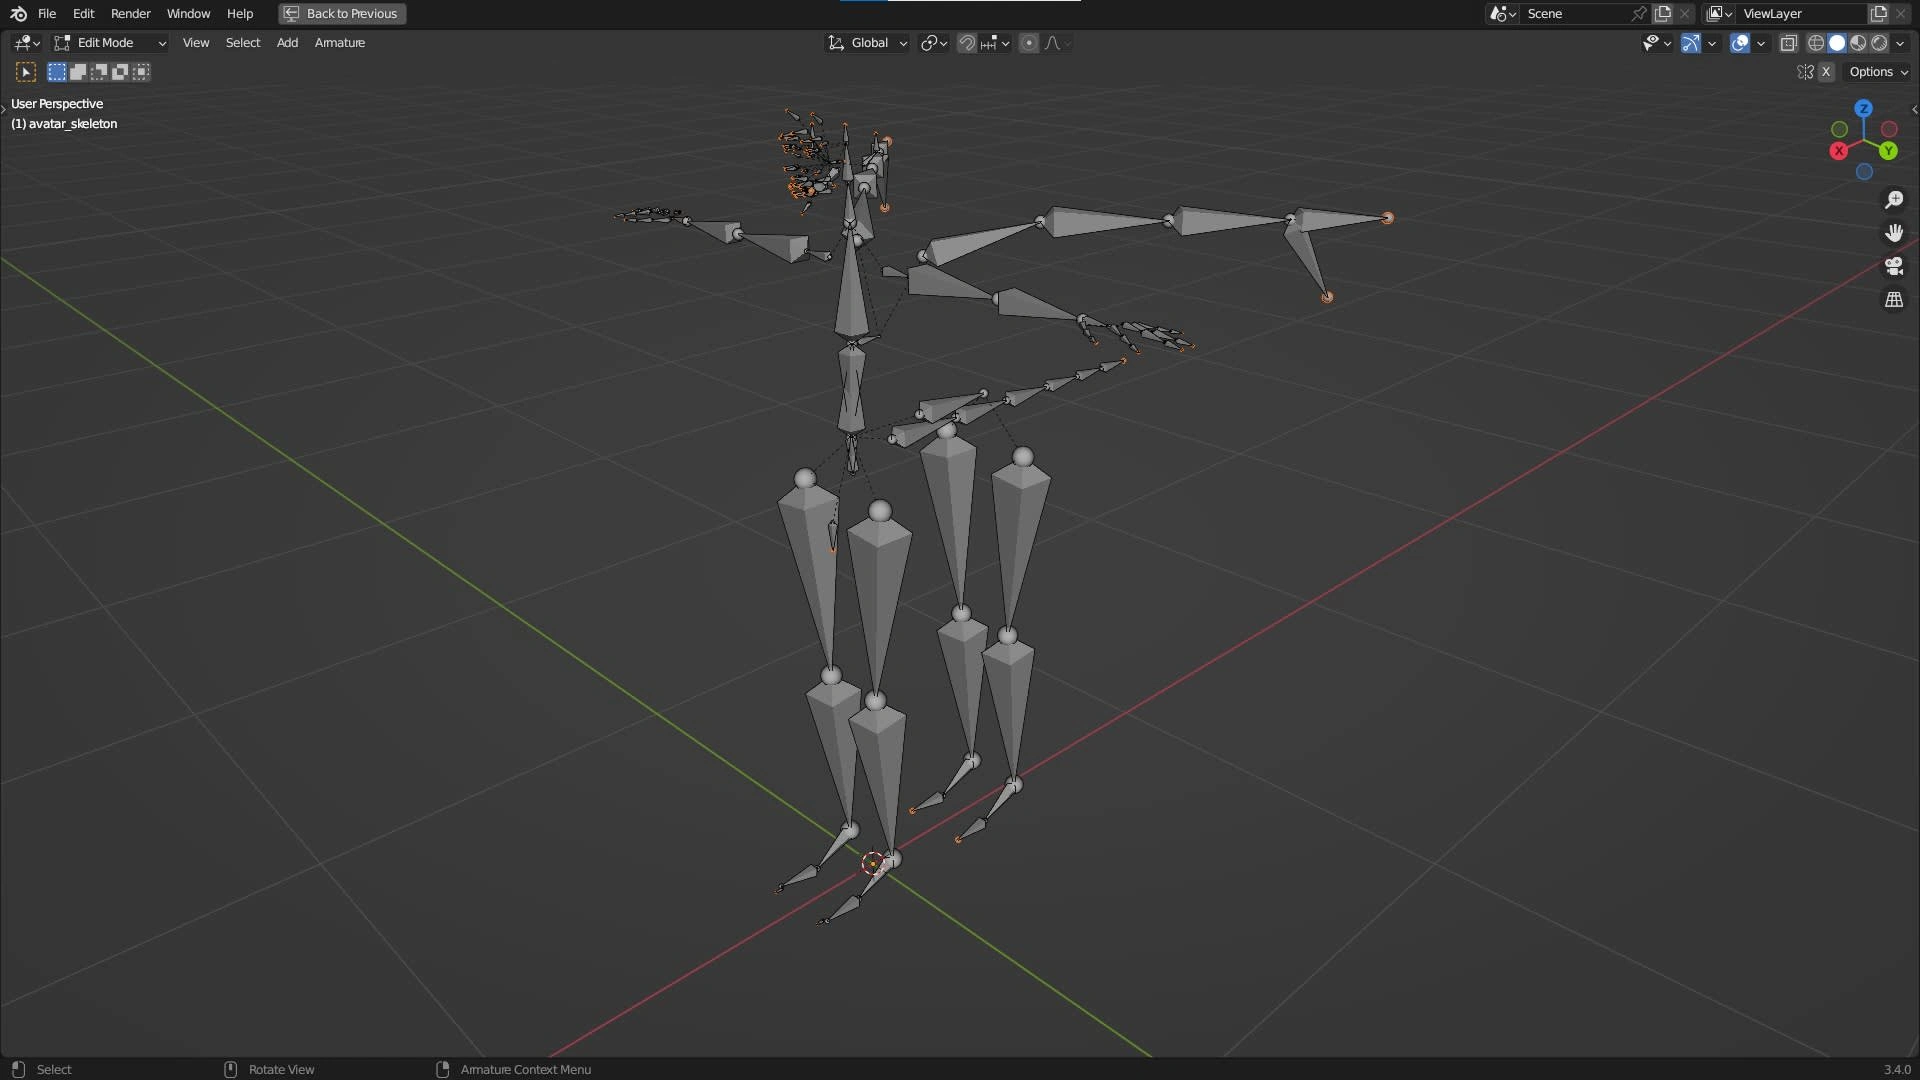Open Global transform orientation dropdown
Image resolution: width=1920 pixels, height=1080 pixels.
868,43
